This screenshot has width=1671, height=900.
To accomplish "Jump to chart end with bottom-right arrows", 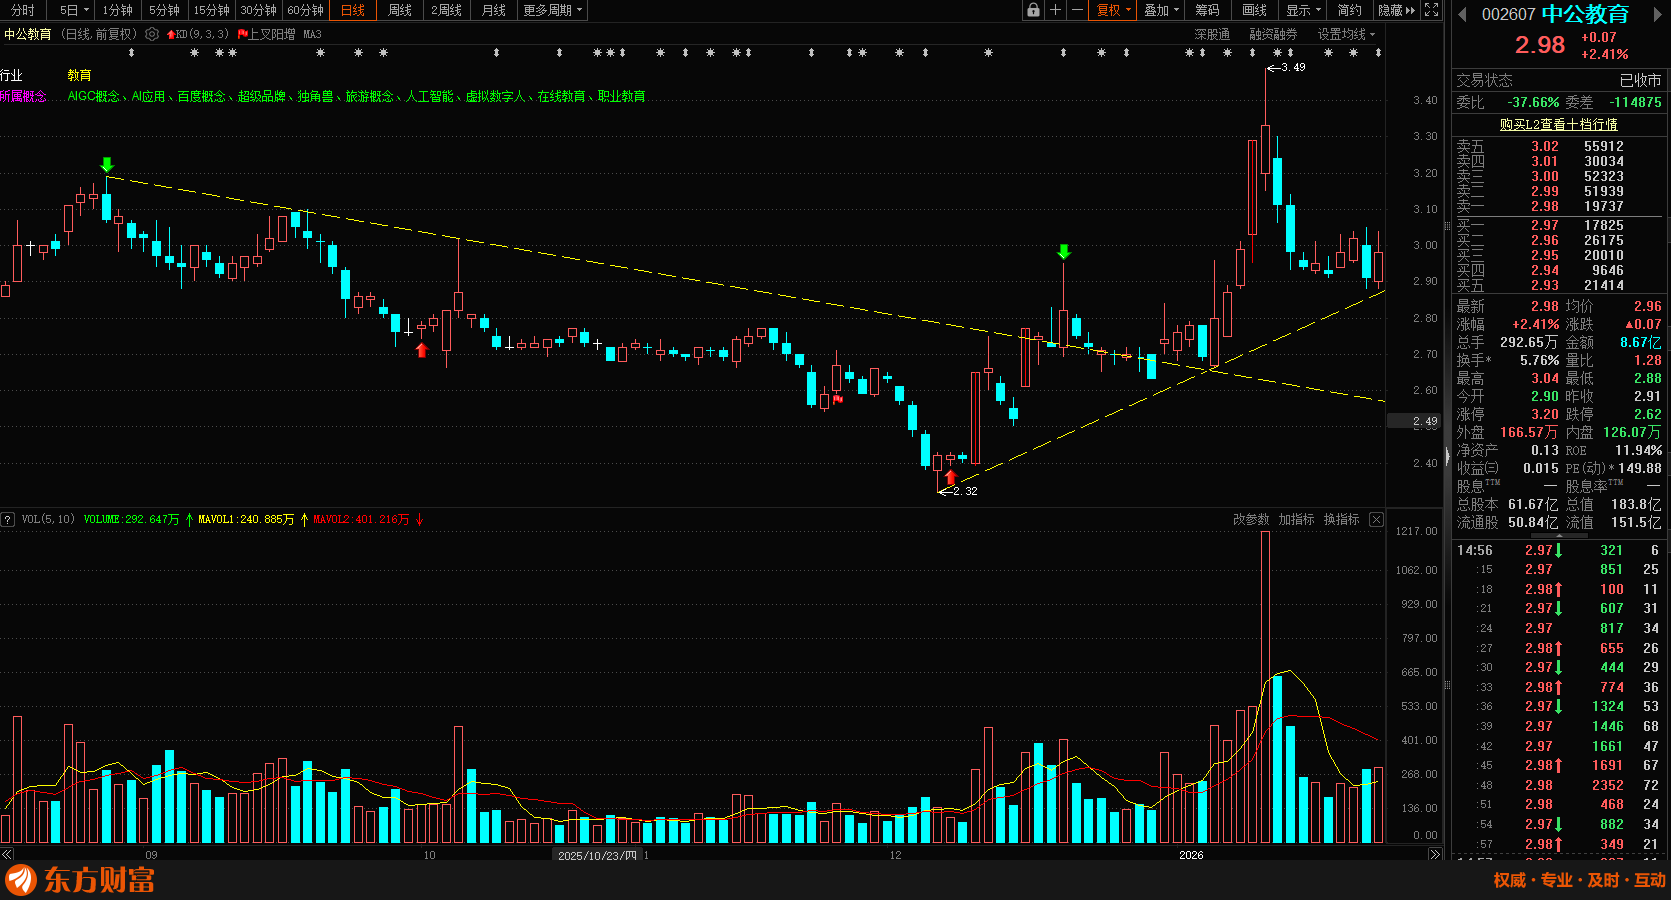I will [x=1435, y=855].
